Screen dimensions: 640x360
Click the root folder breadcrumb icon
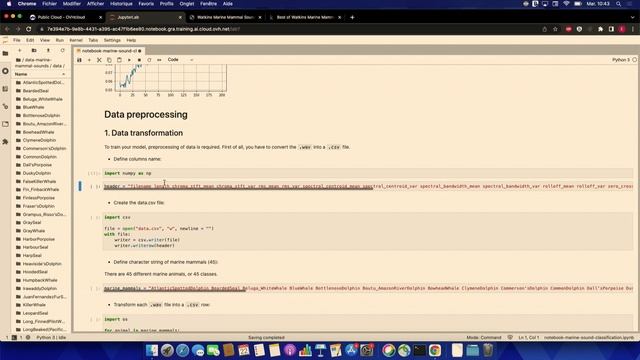click(x=18, y=60)
